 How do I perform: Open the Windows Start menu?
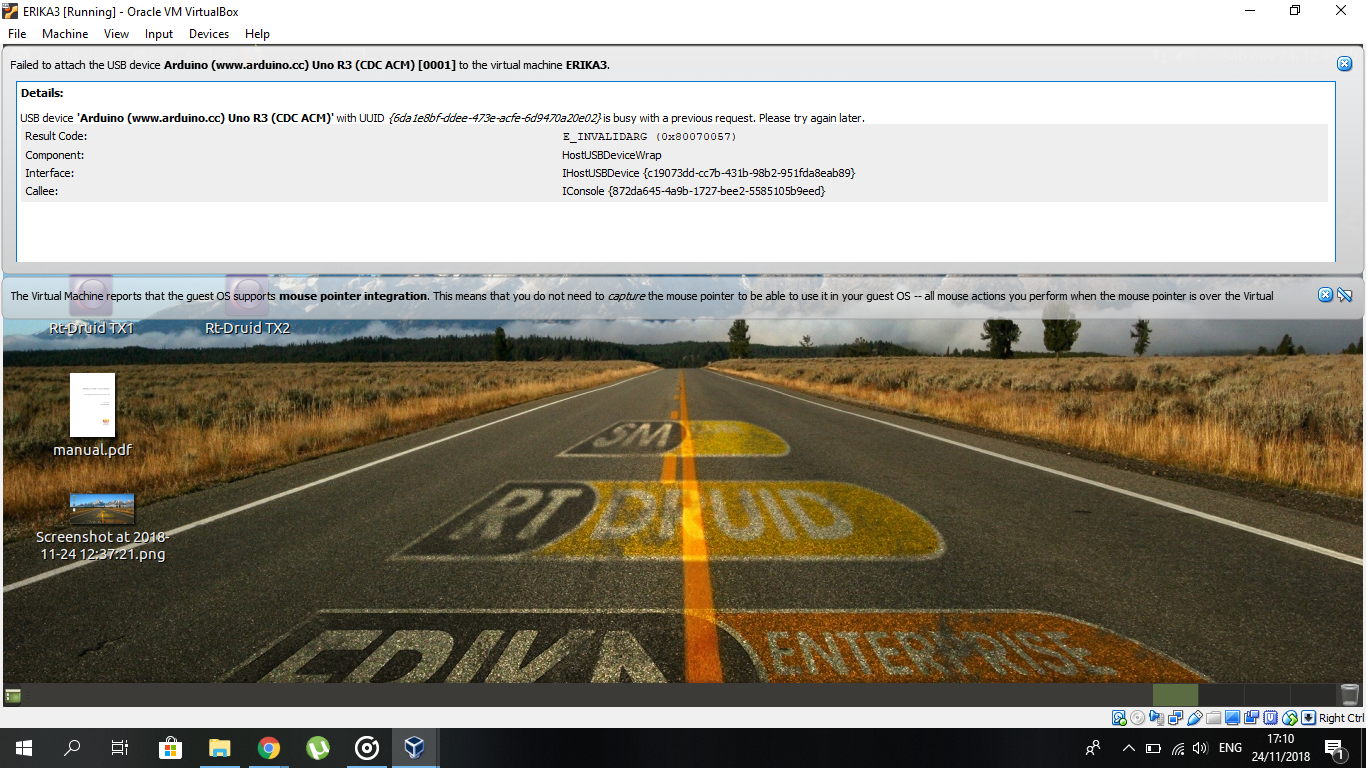[x=23, y=748]
